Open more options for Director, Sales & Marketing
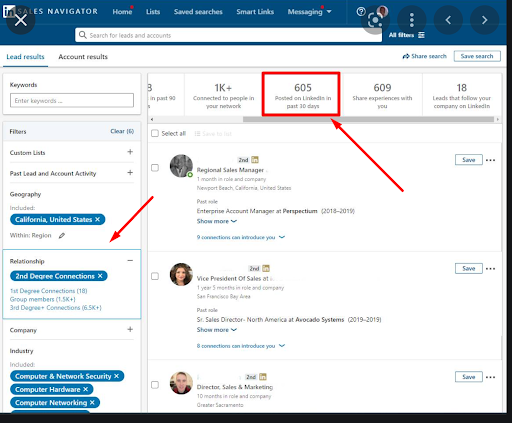Image resolution: width=512 pixels, height=423 pixels. (x=490, y=377)
